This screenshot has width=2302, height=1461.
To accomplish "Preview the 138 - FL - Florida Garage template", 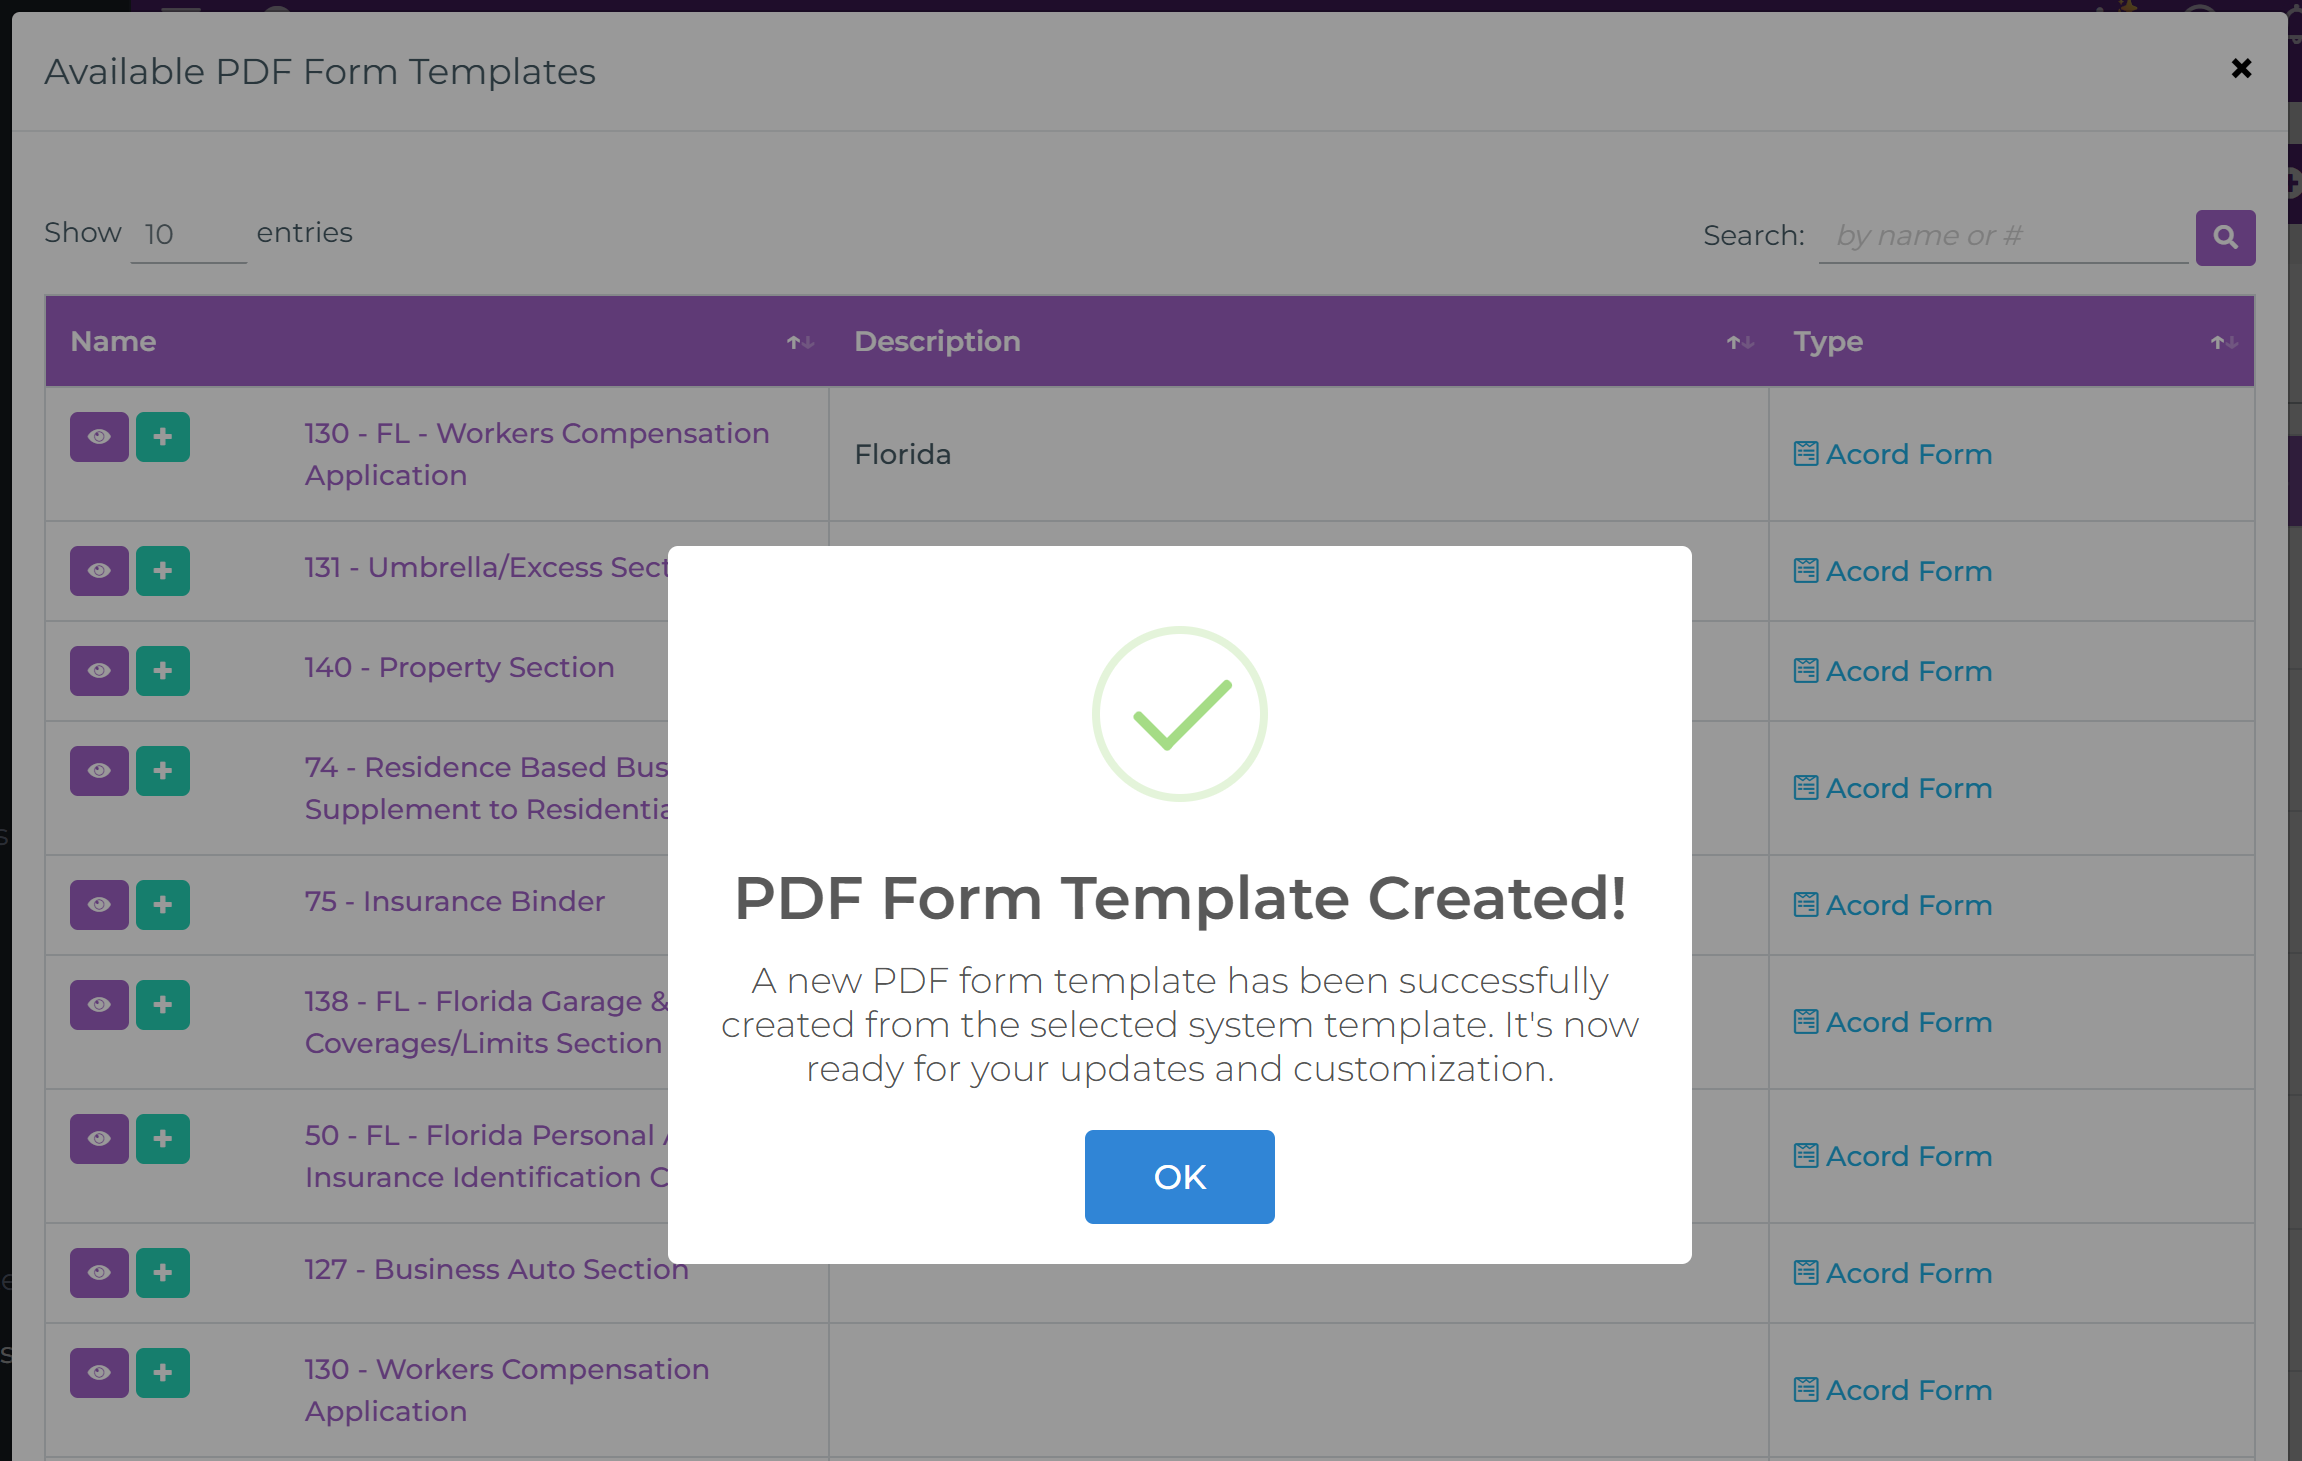I will tap(99, 1004).
